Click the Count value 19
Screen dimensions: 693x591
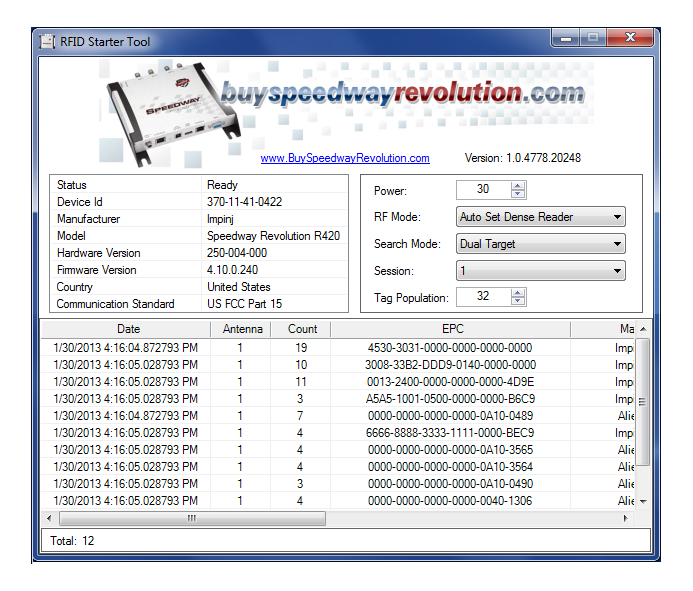click(x=301, y=348)
